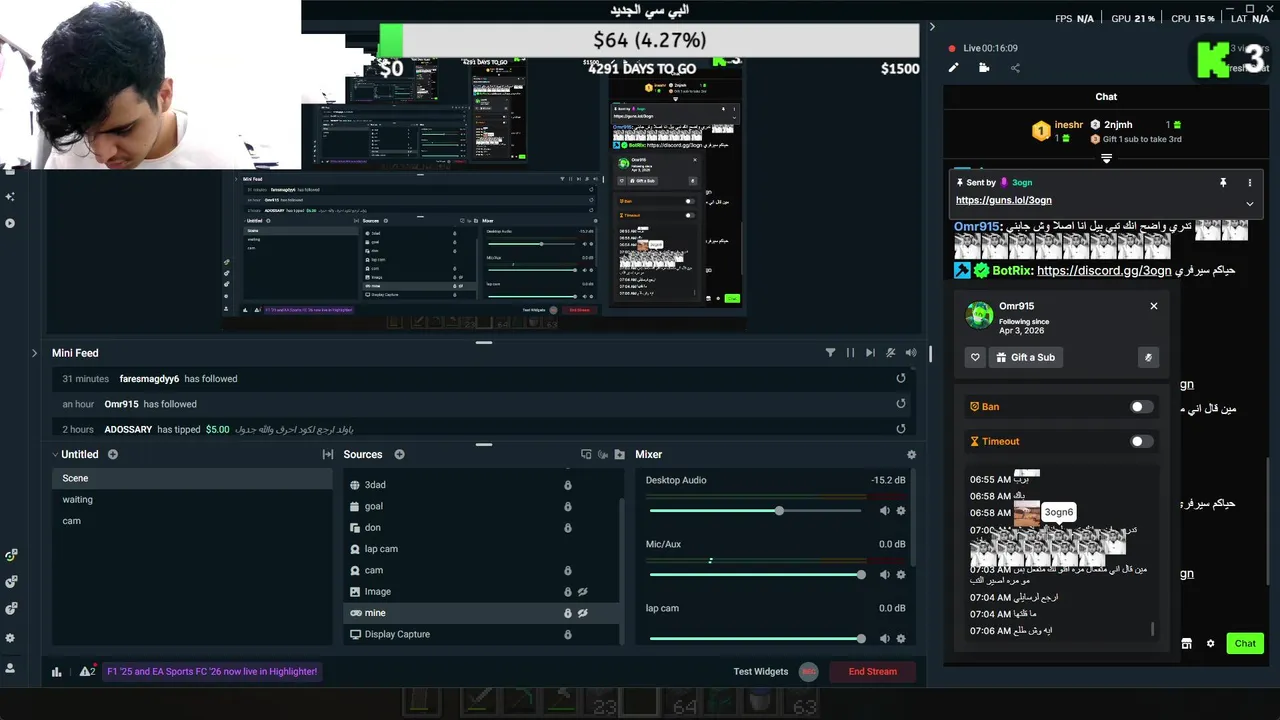Add a new scene with the plus icon
1280x720 pixels.
[x=113, y=454]
